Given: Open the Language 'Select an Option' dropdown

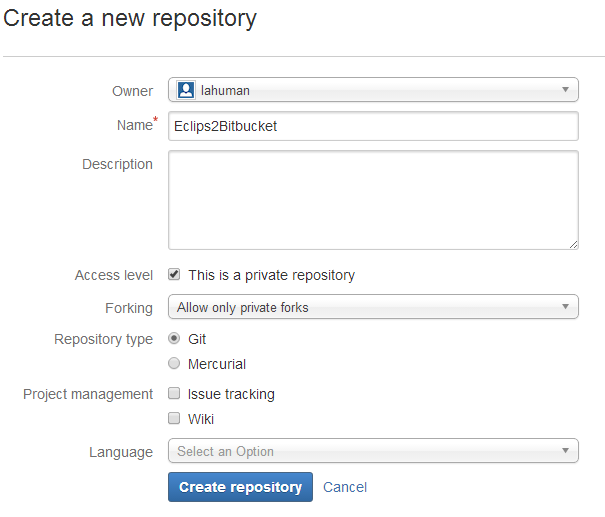Looking at the screenshot, I should [373, 451].
